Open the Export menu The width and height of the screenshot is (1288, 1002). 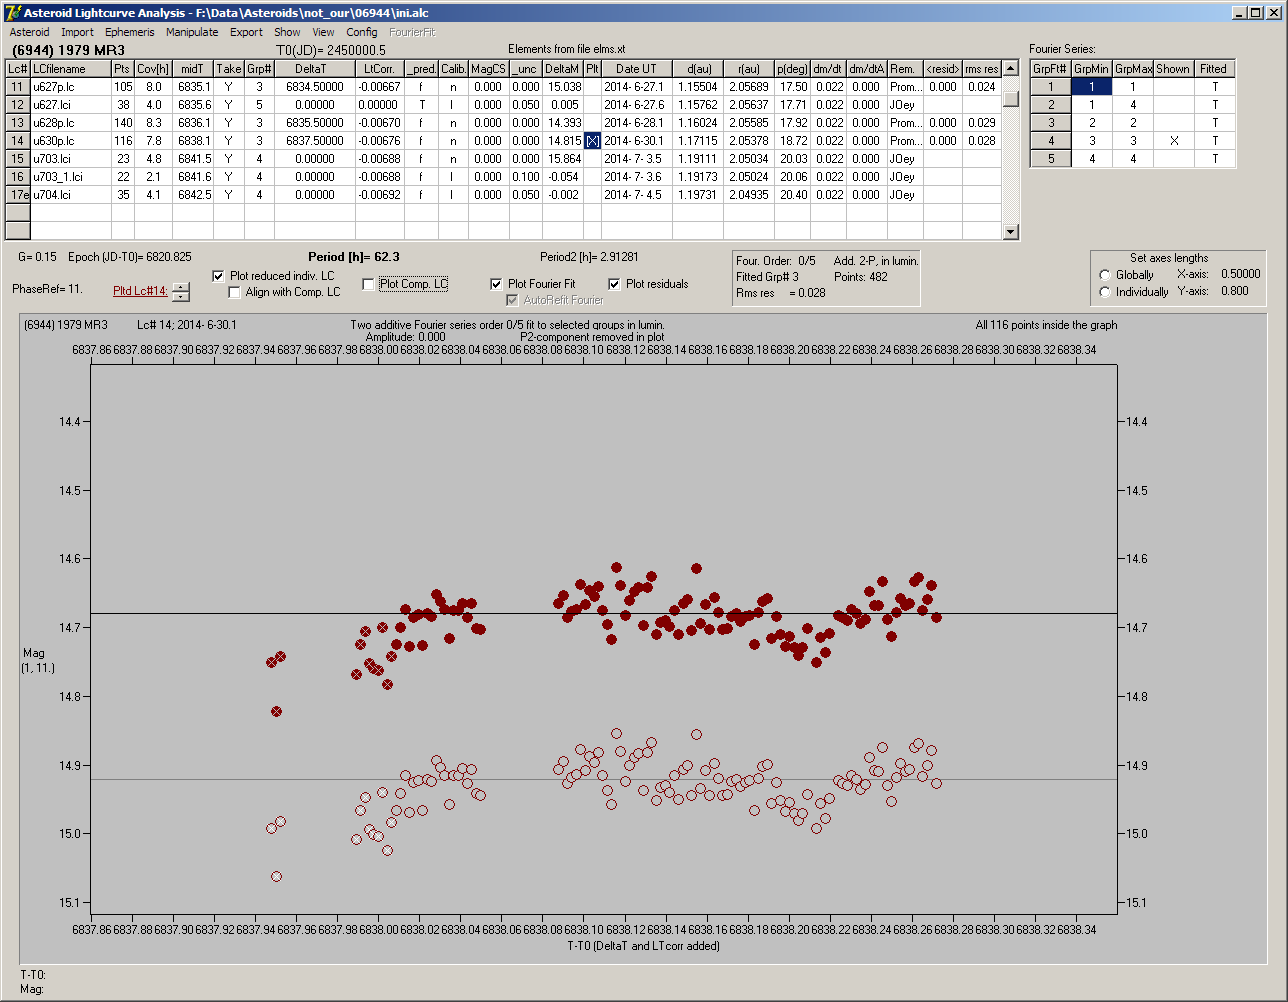point(246,32)
